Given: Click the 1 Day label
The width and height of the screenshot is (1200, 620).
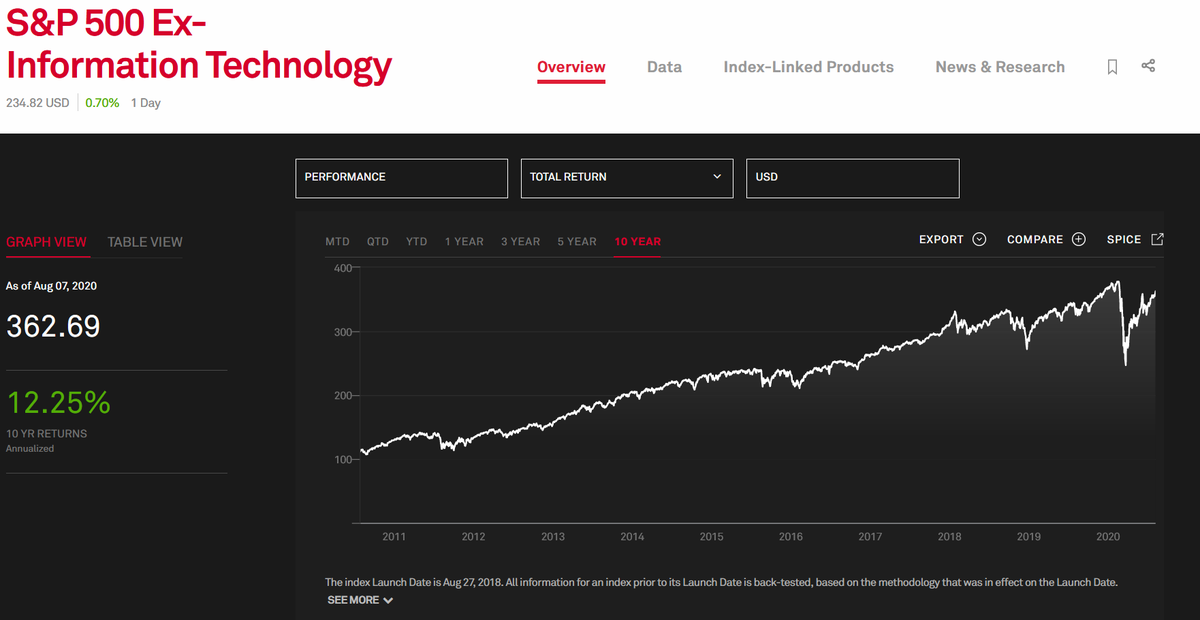Looking at the screenshot, I should (x=146, y=103).
